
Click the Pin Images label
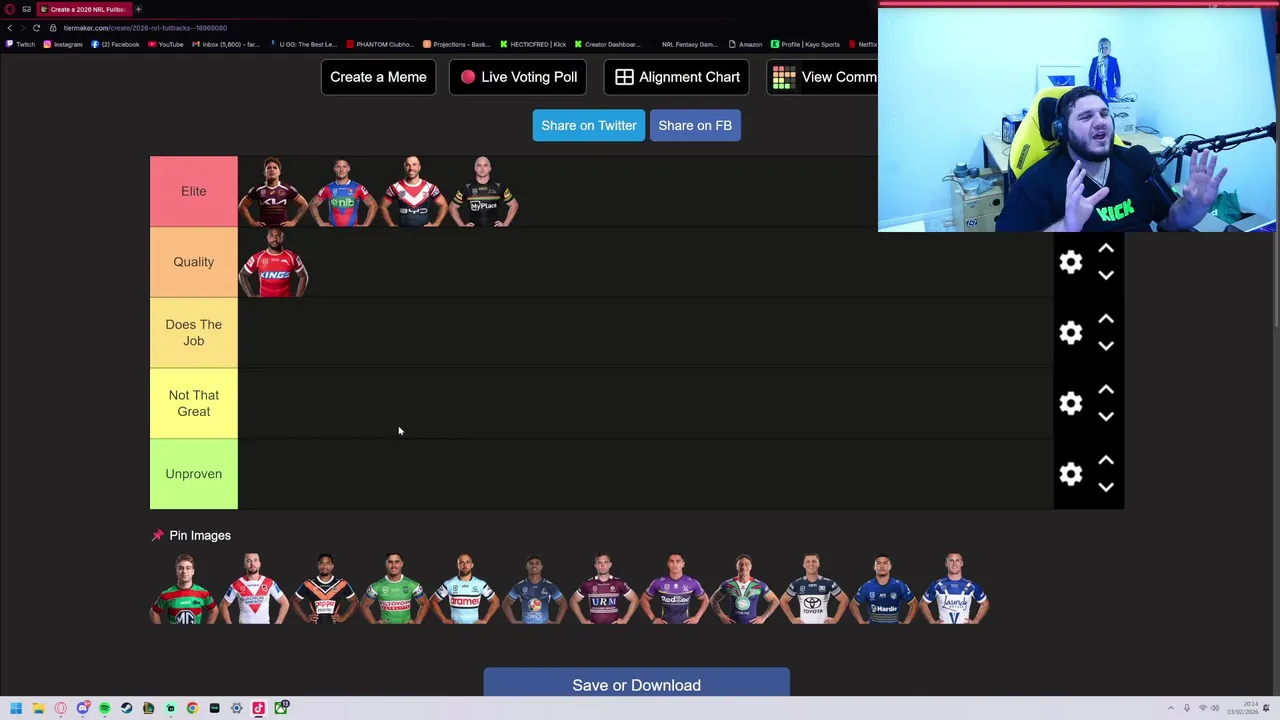pyautogui.click(x=200, y=536)
